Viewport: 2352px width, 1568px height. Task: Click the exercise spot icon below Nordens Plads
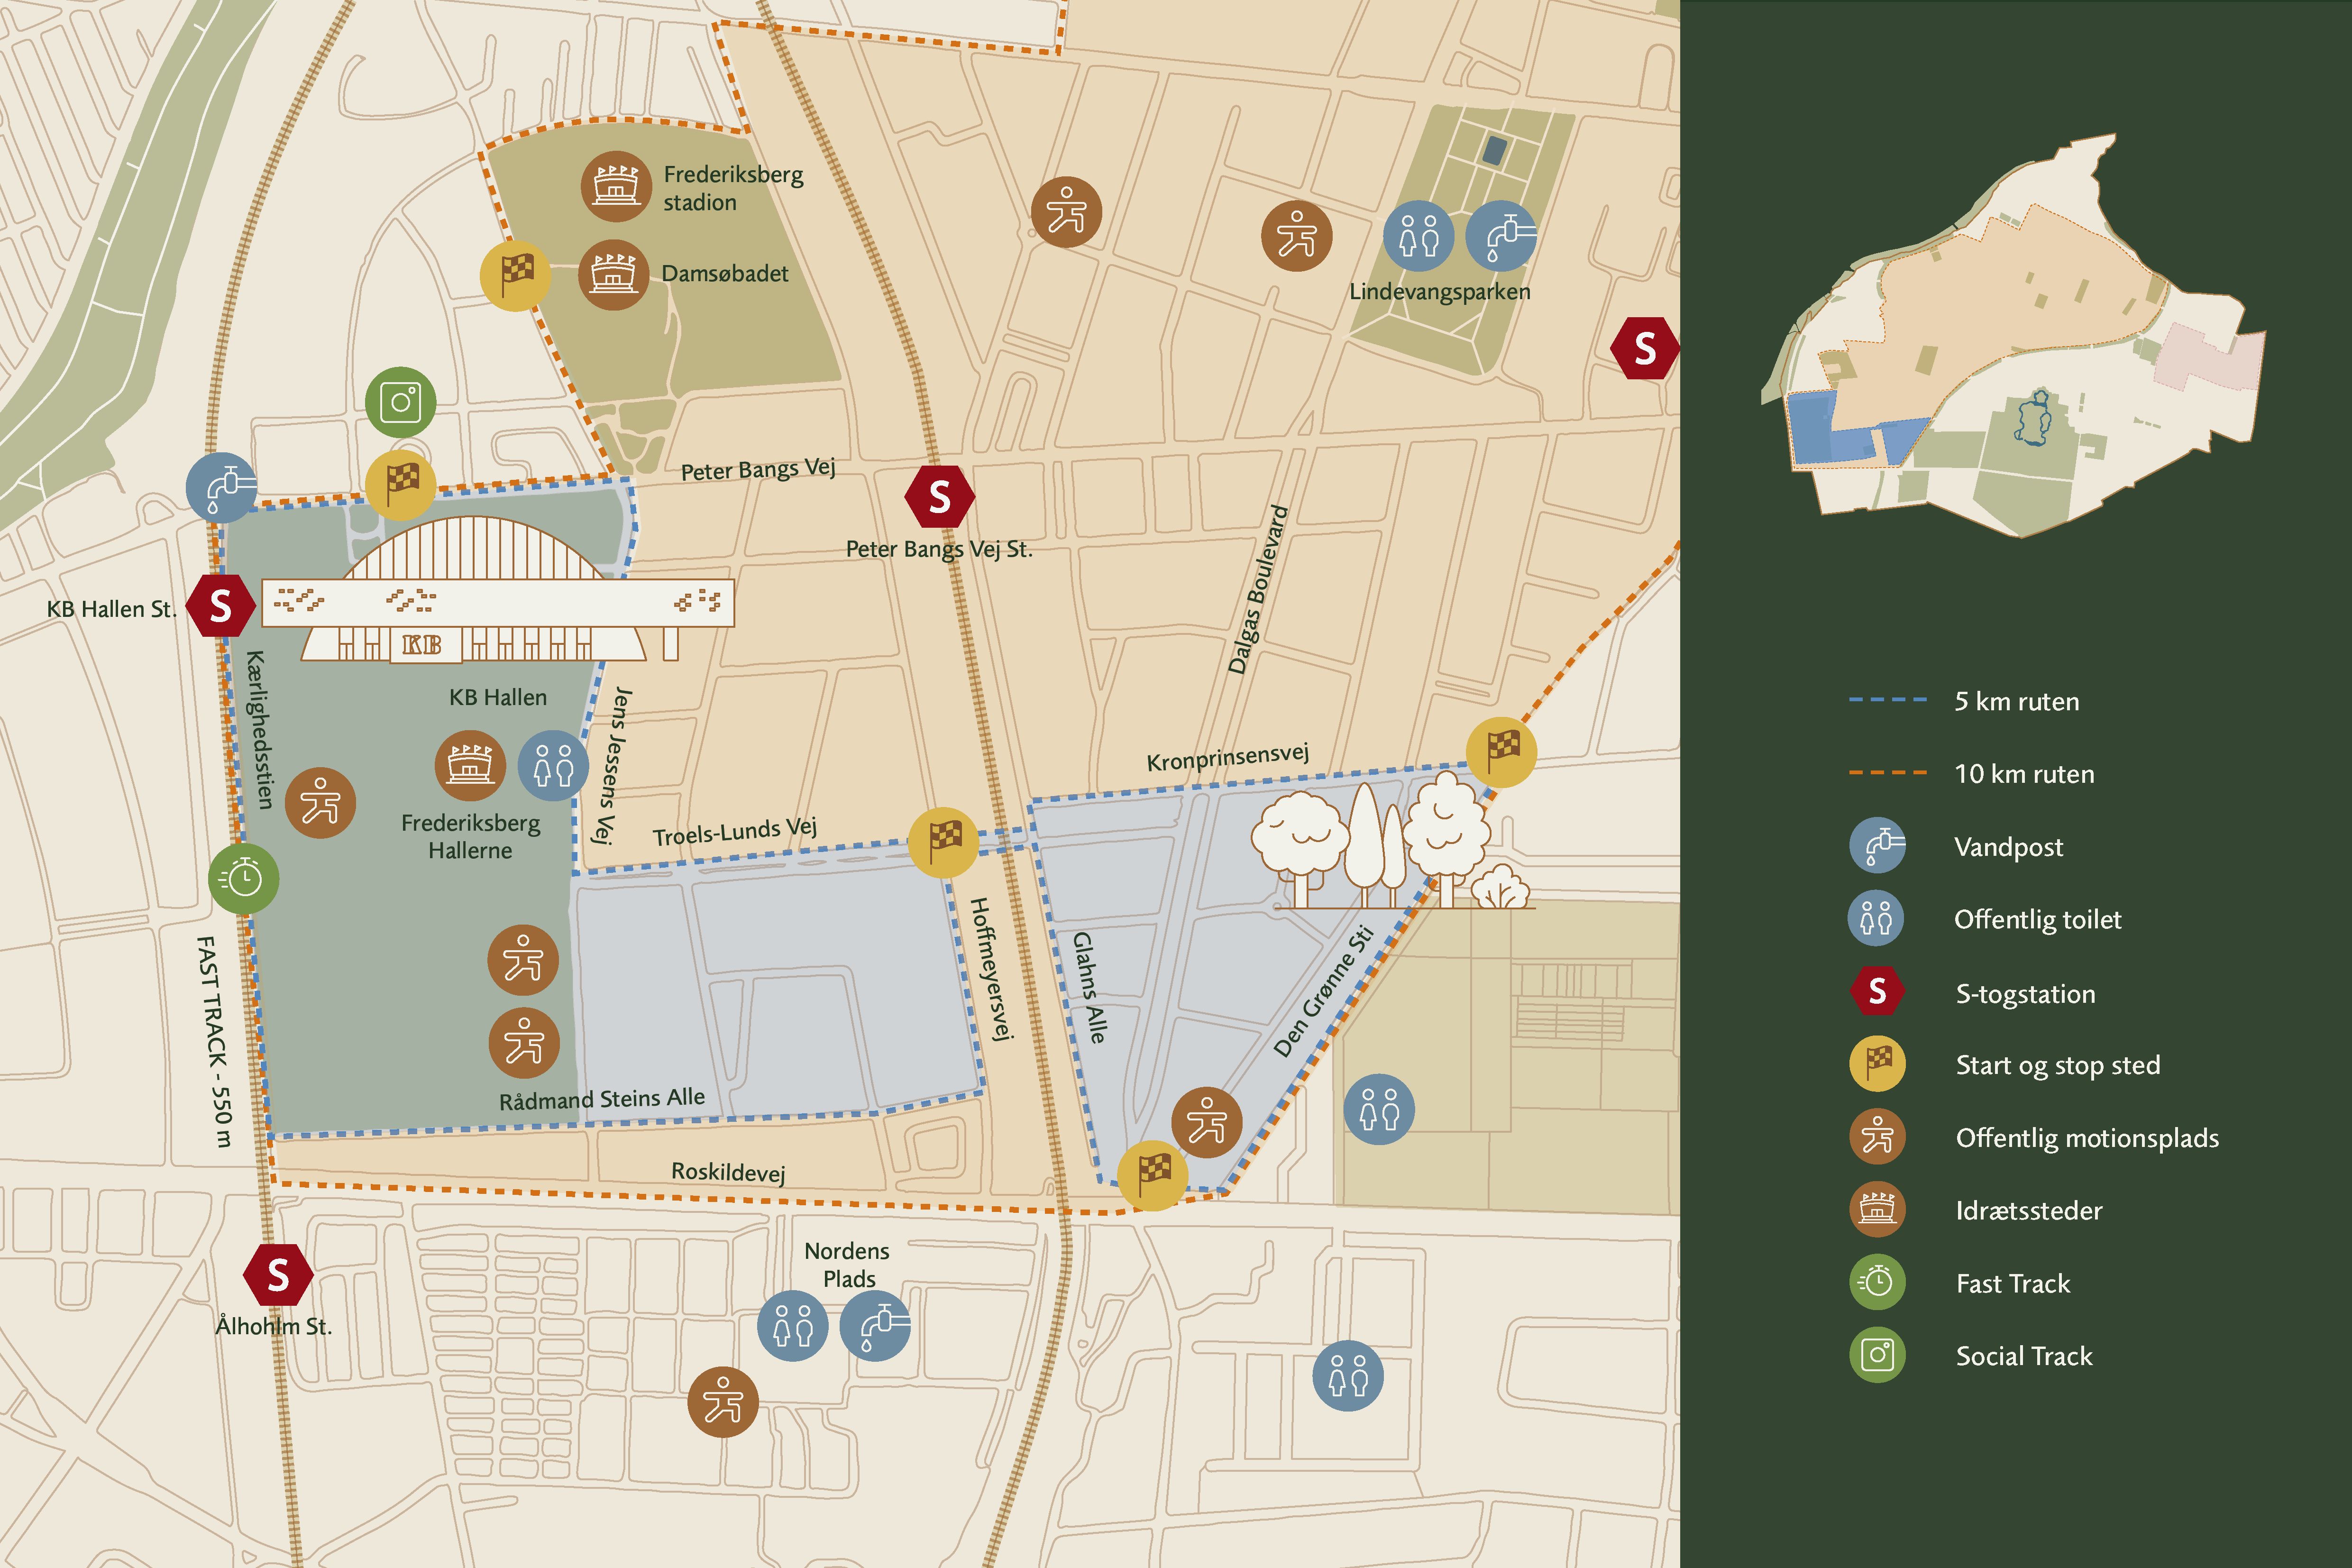click(723, 1402)
